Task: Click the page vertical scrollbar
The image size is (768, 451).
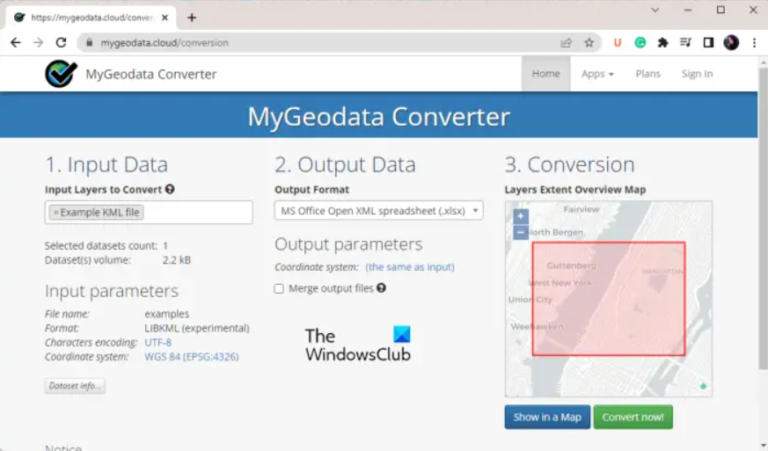Action: (763, 219)
